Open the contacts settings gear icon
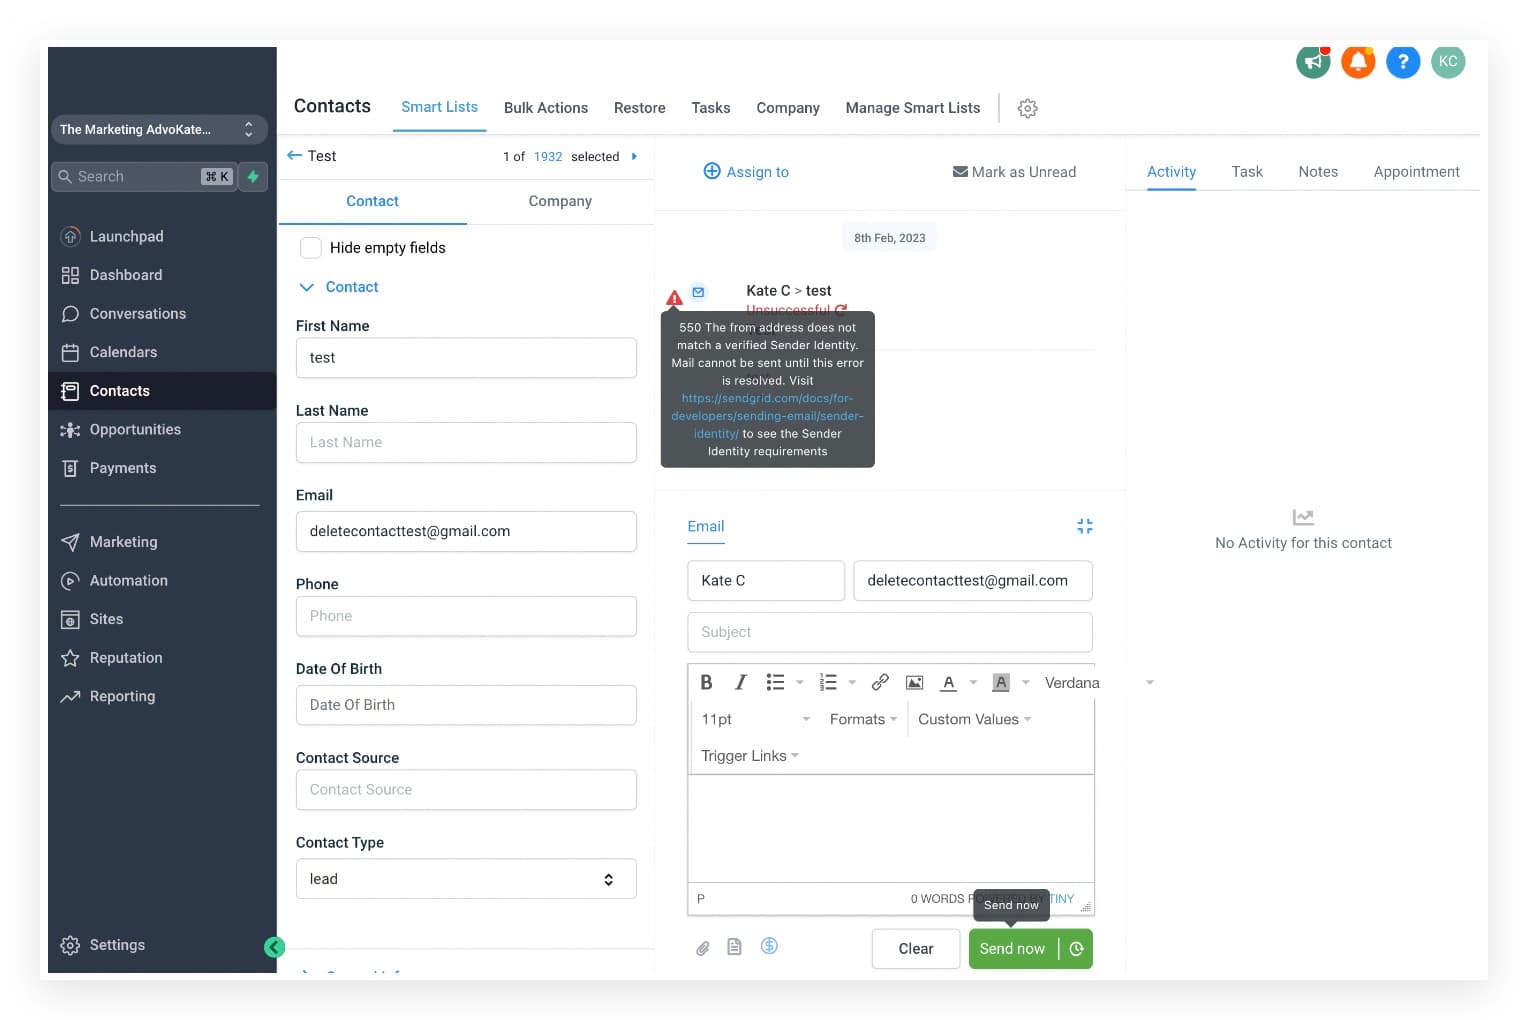1528x1020 pixels. point(1027,108)
